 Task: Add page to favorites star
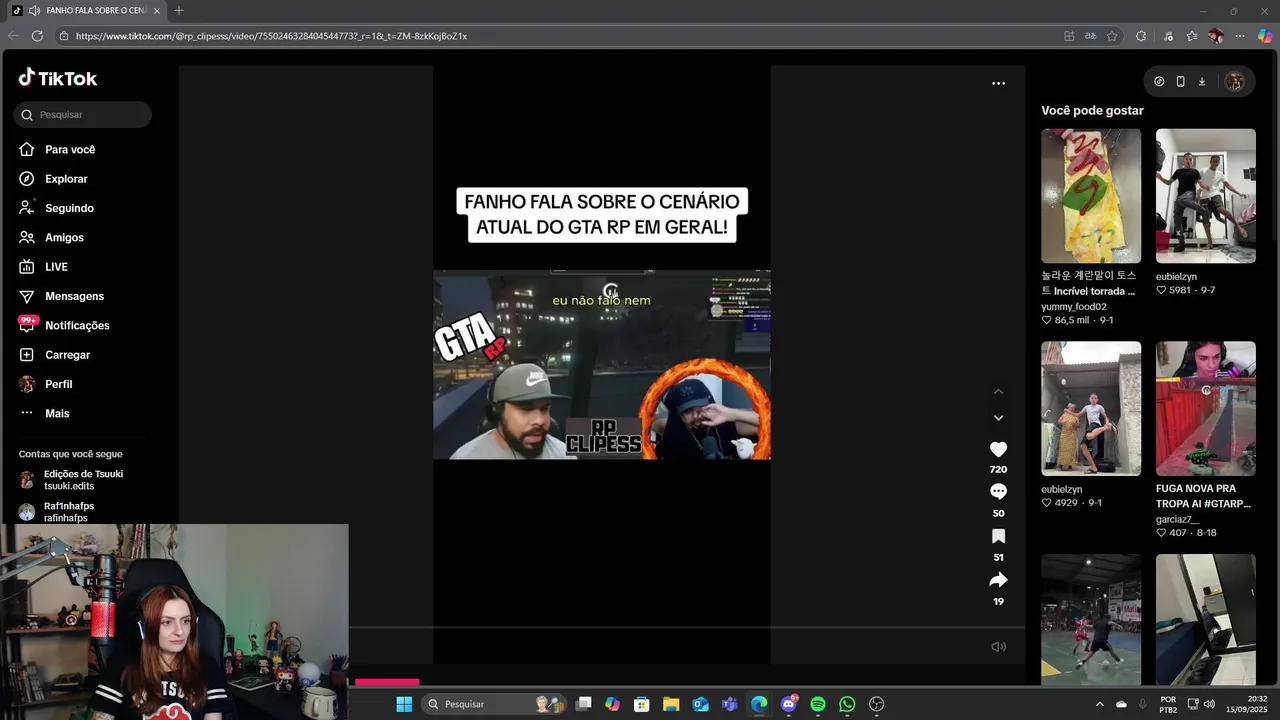click(1112, 36)
